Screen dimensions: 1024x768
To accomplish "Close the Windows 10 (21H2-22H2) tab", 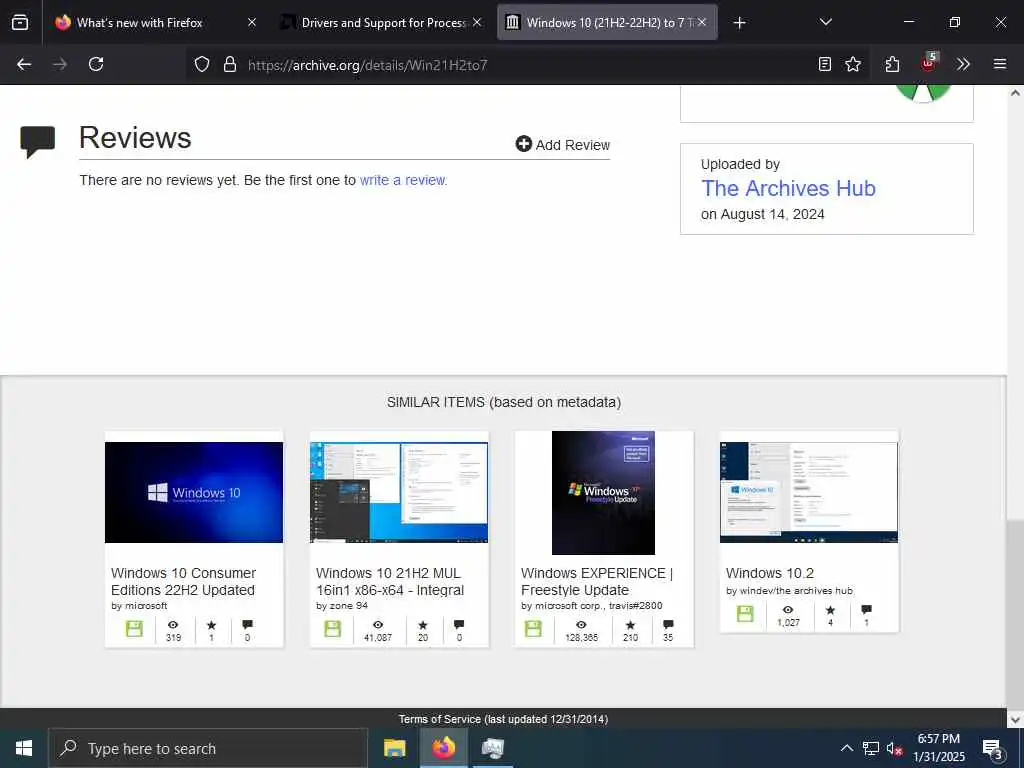I will (702, 22).
